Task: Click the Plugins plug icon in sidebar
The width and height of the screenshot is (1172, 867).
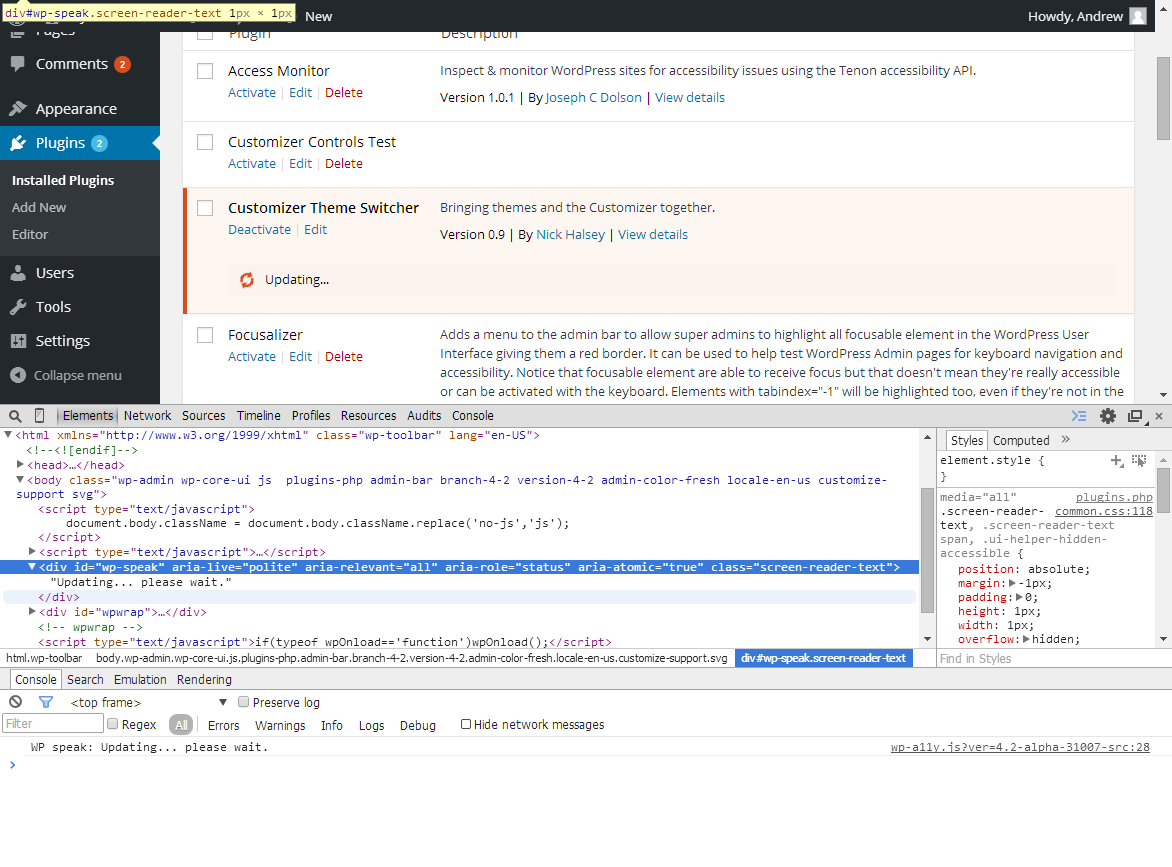Action: (18, 143)
